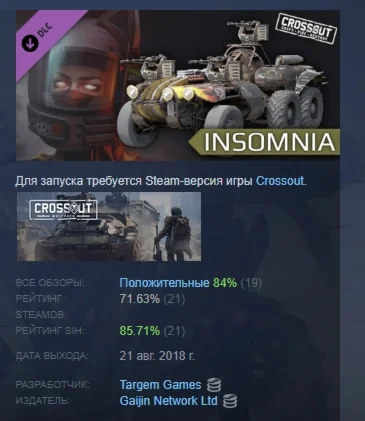This screenshot has width=365, height=421.
Task: Open the Targem Games developer link
Action: 160,385
